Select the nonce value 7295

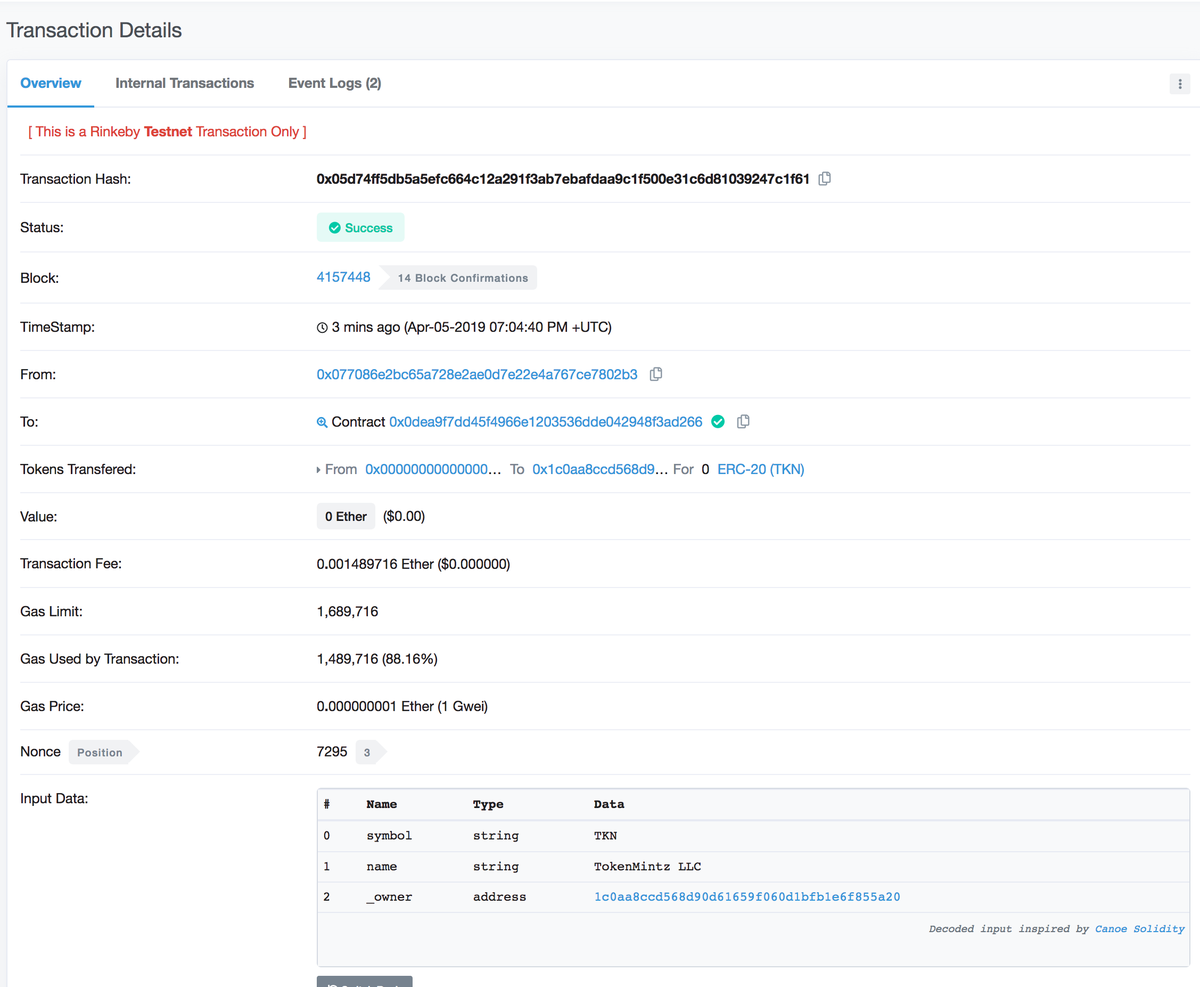coord(332,751)
